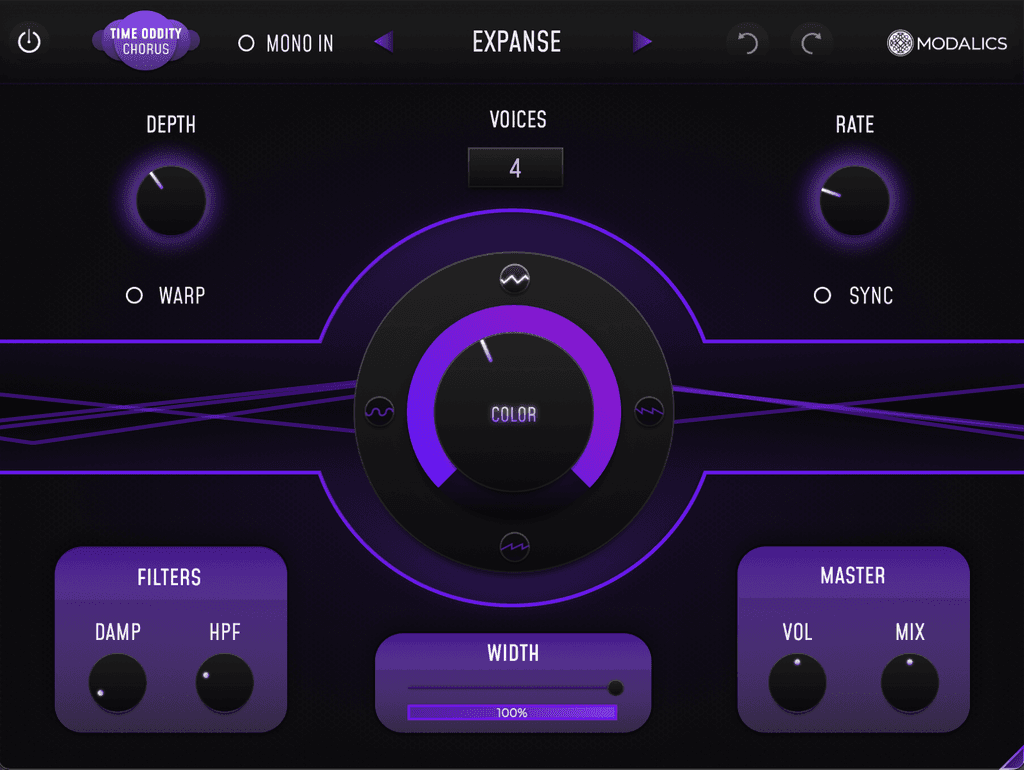This screenshot has width=1024, height=770.
Task: Go to the next preset with right arrow
Action: [642, 42]
